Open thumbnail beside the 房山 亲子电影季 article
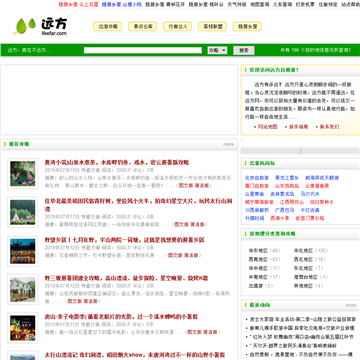The height and width of the screenshot is (360, 360). click(23, 328)
